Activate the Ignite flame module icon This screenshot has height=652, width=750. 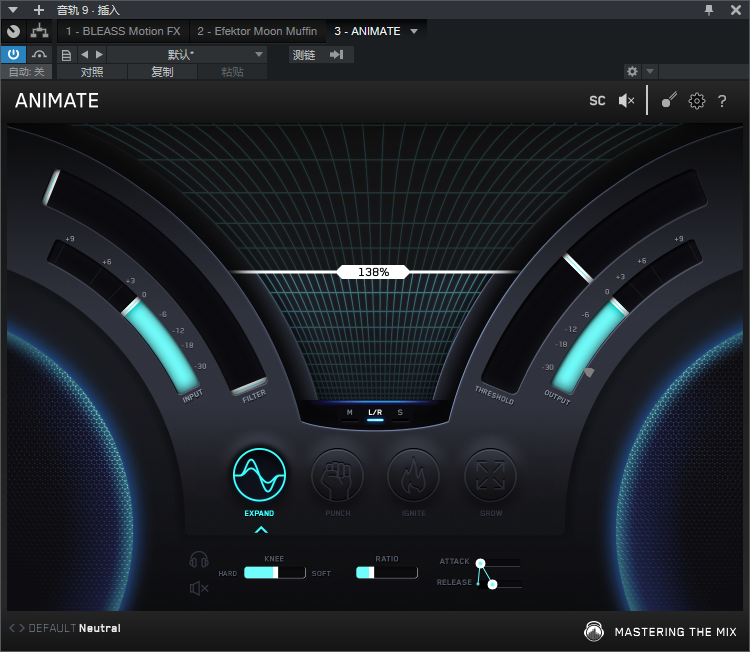[413, 474]
